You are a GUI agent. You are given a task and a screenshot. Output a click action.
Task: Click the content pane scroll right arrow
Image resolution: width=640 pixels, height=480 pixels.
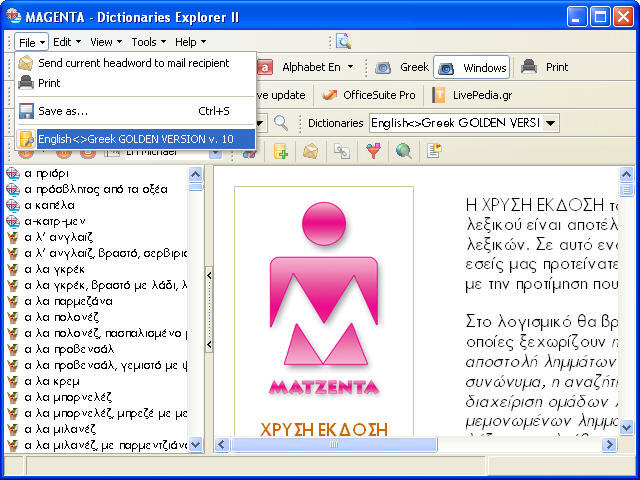[x=609, y=444]
